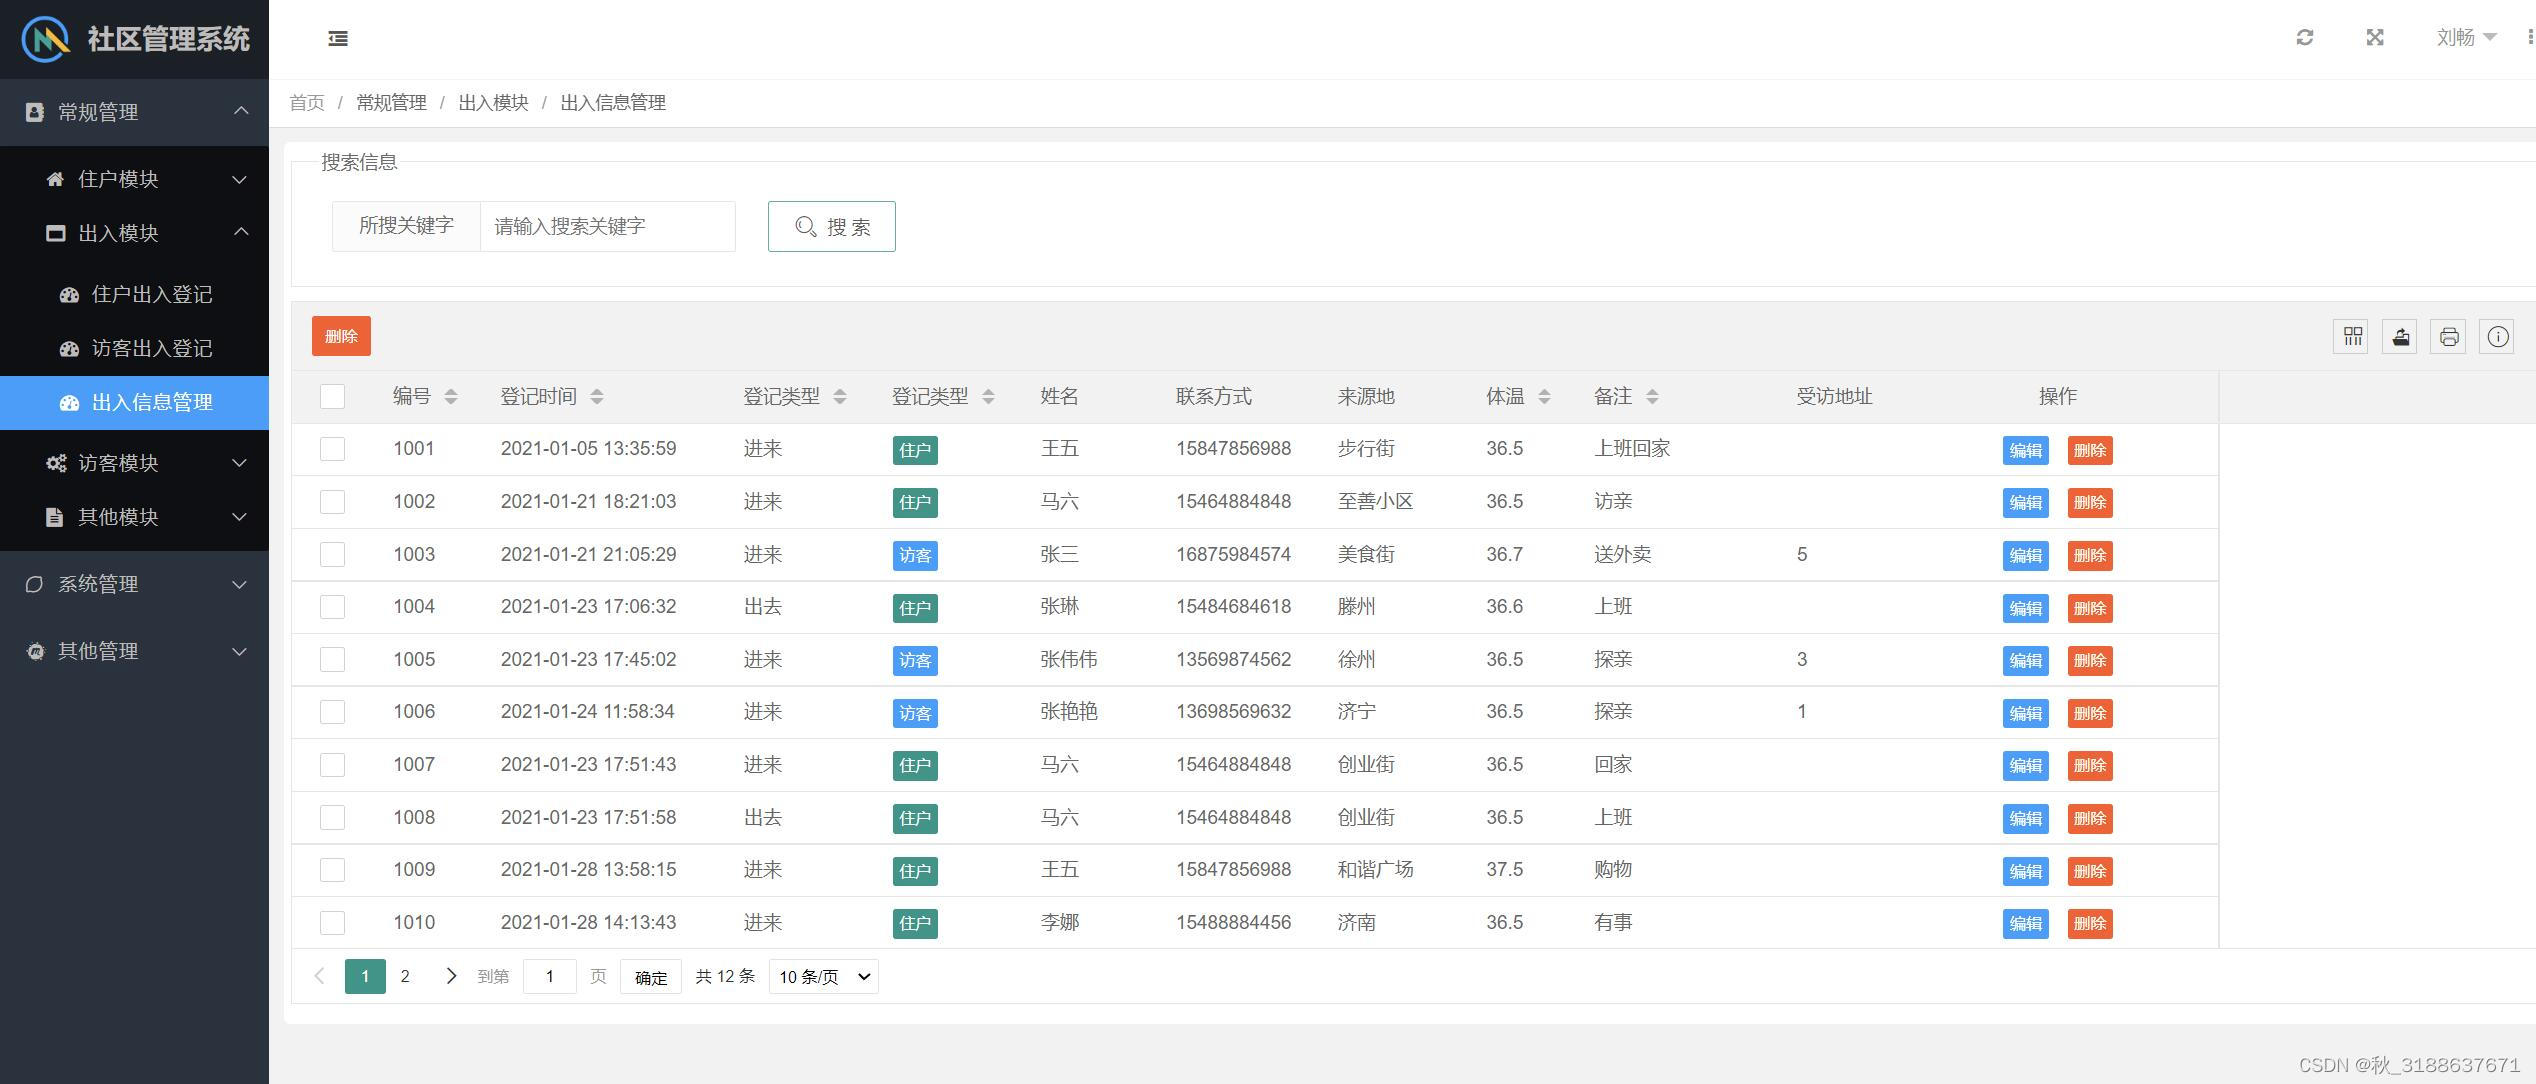
Task: Click the 37.5 temperature cell
Action: 1504,870
